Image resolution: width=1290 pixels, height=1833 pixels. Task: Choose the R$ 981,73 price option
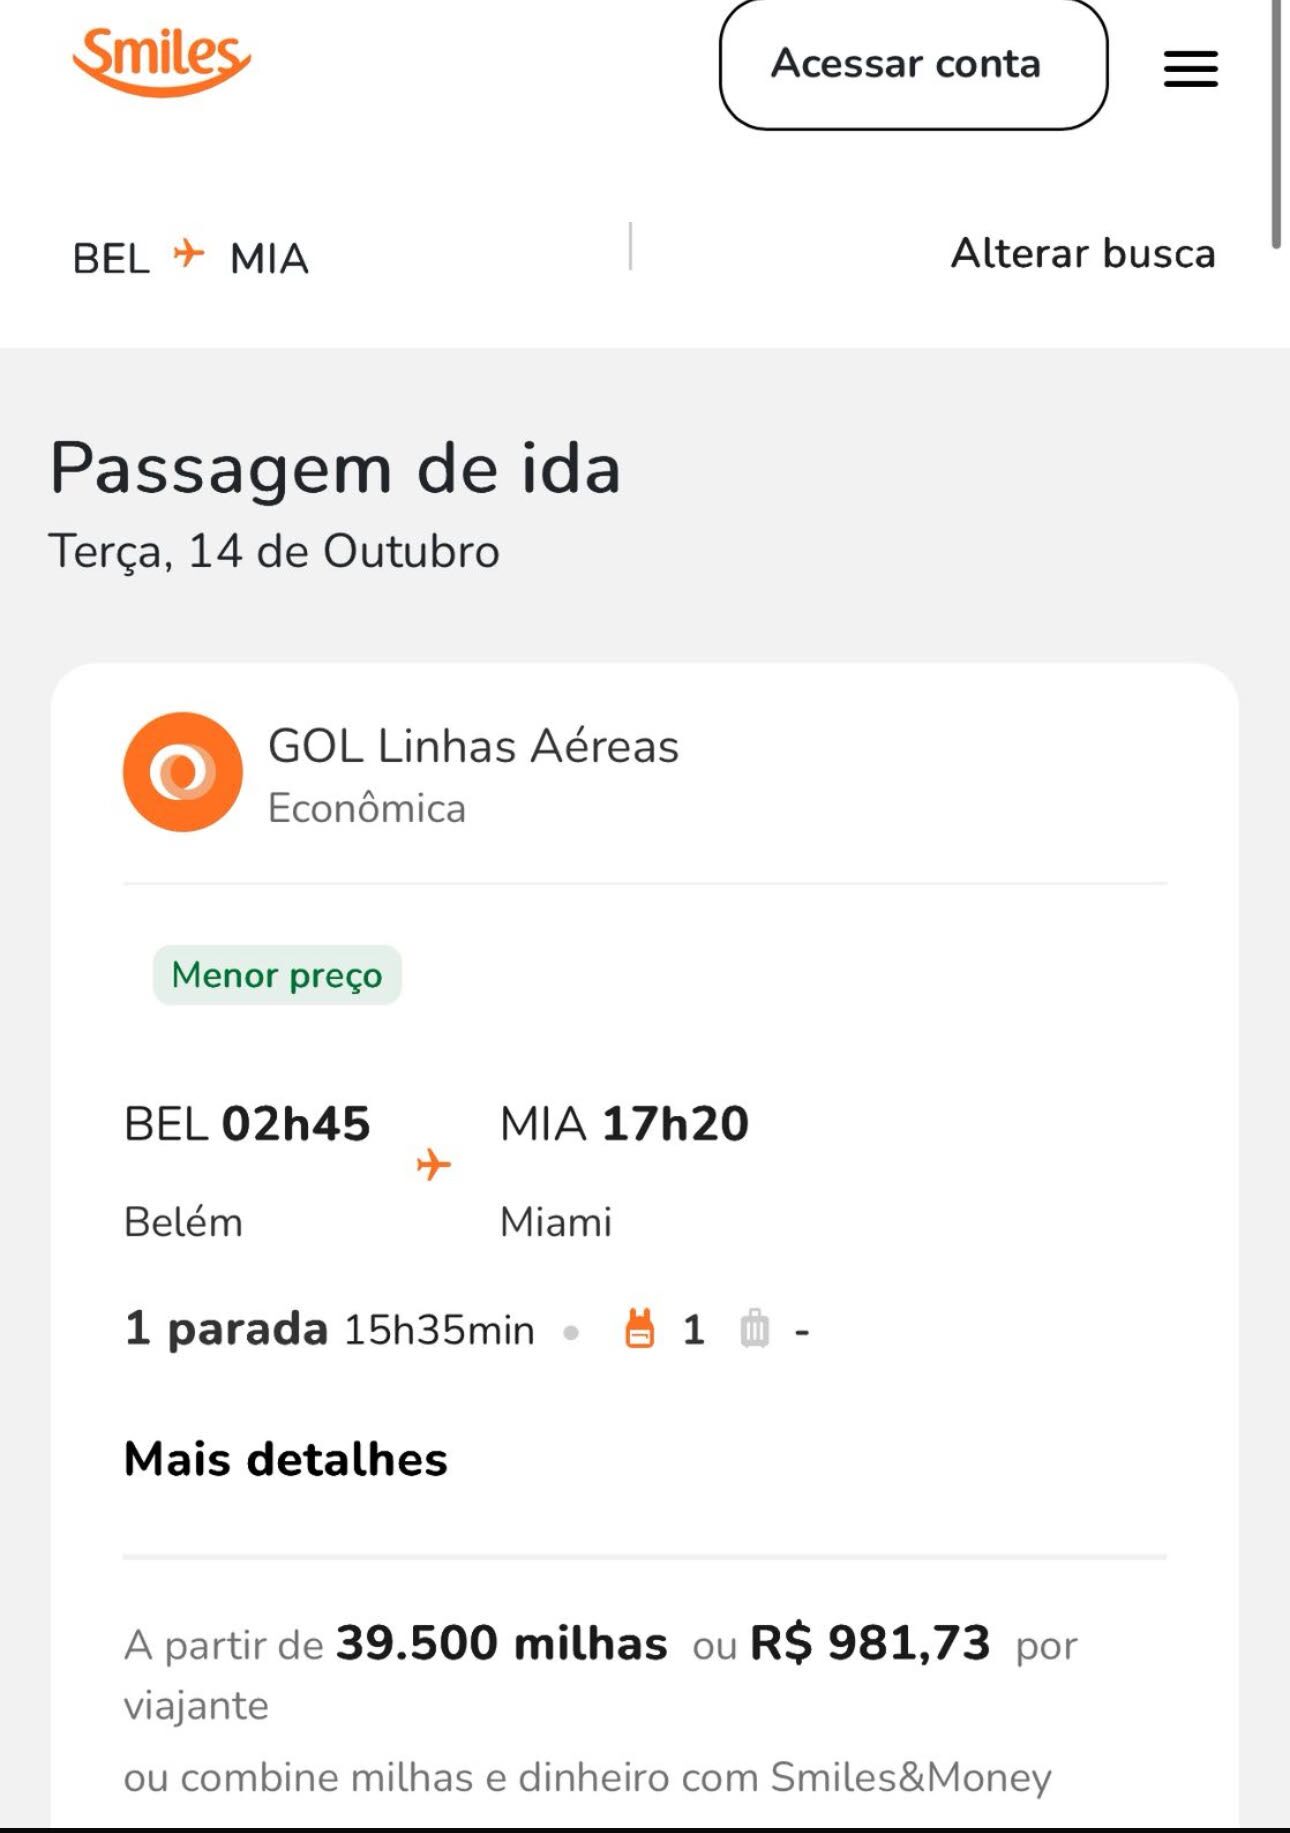[870, 1643]
